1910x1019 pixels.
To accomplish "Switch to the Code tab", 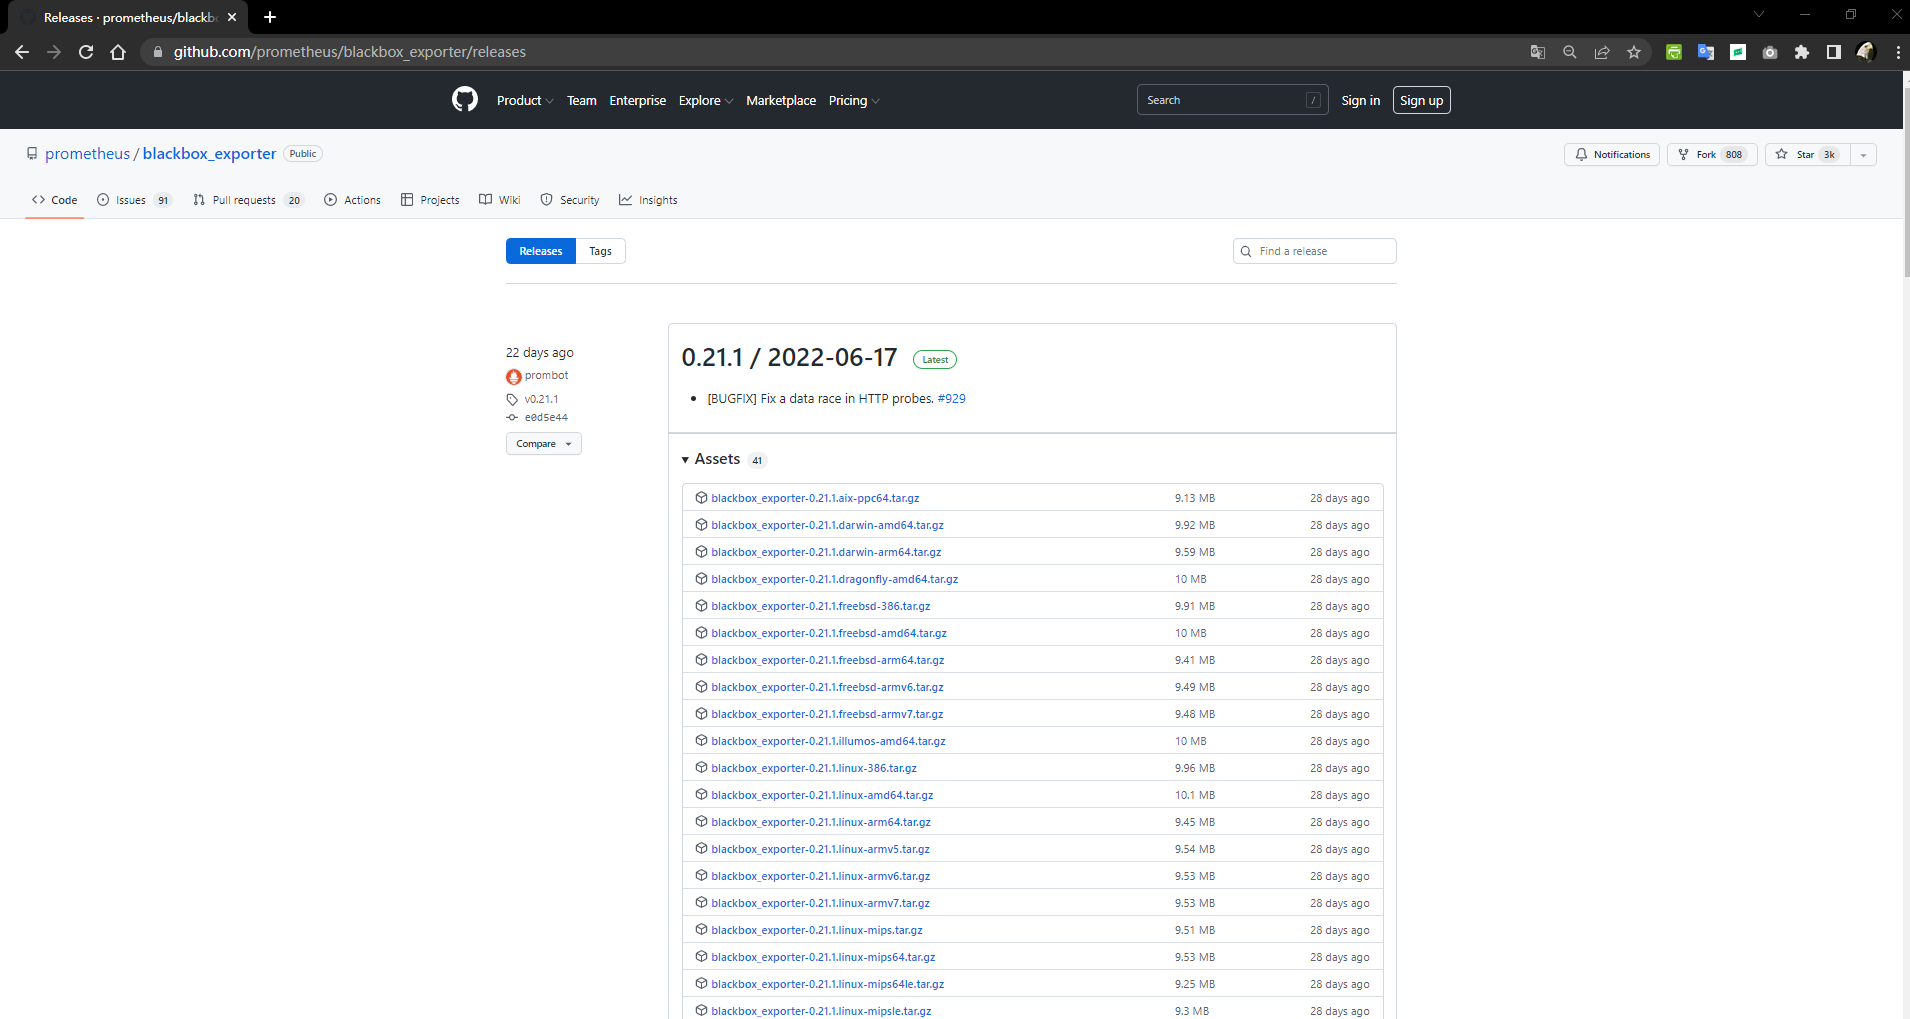I will 54,200.
